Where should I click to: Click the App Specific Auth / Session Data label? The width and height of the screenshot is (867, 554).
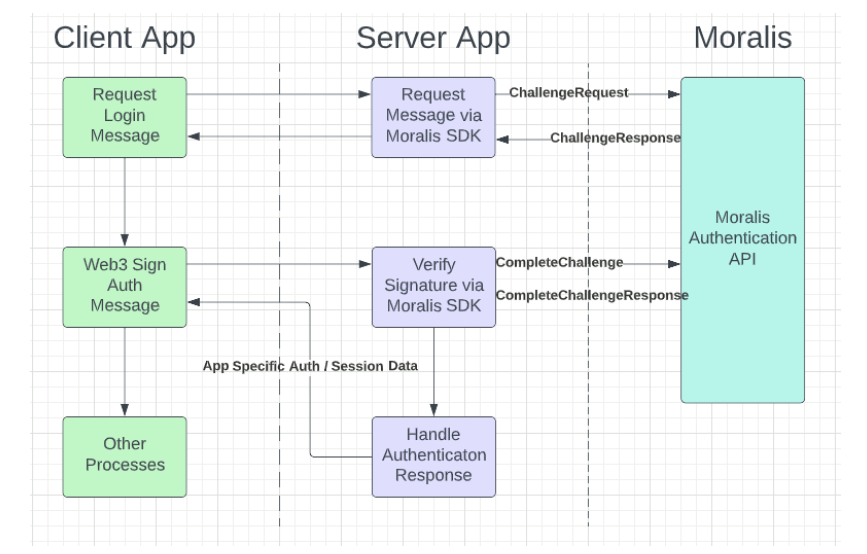pos(310,366)
